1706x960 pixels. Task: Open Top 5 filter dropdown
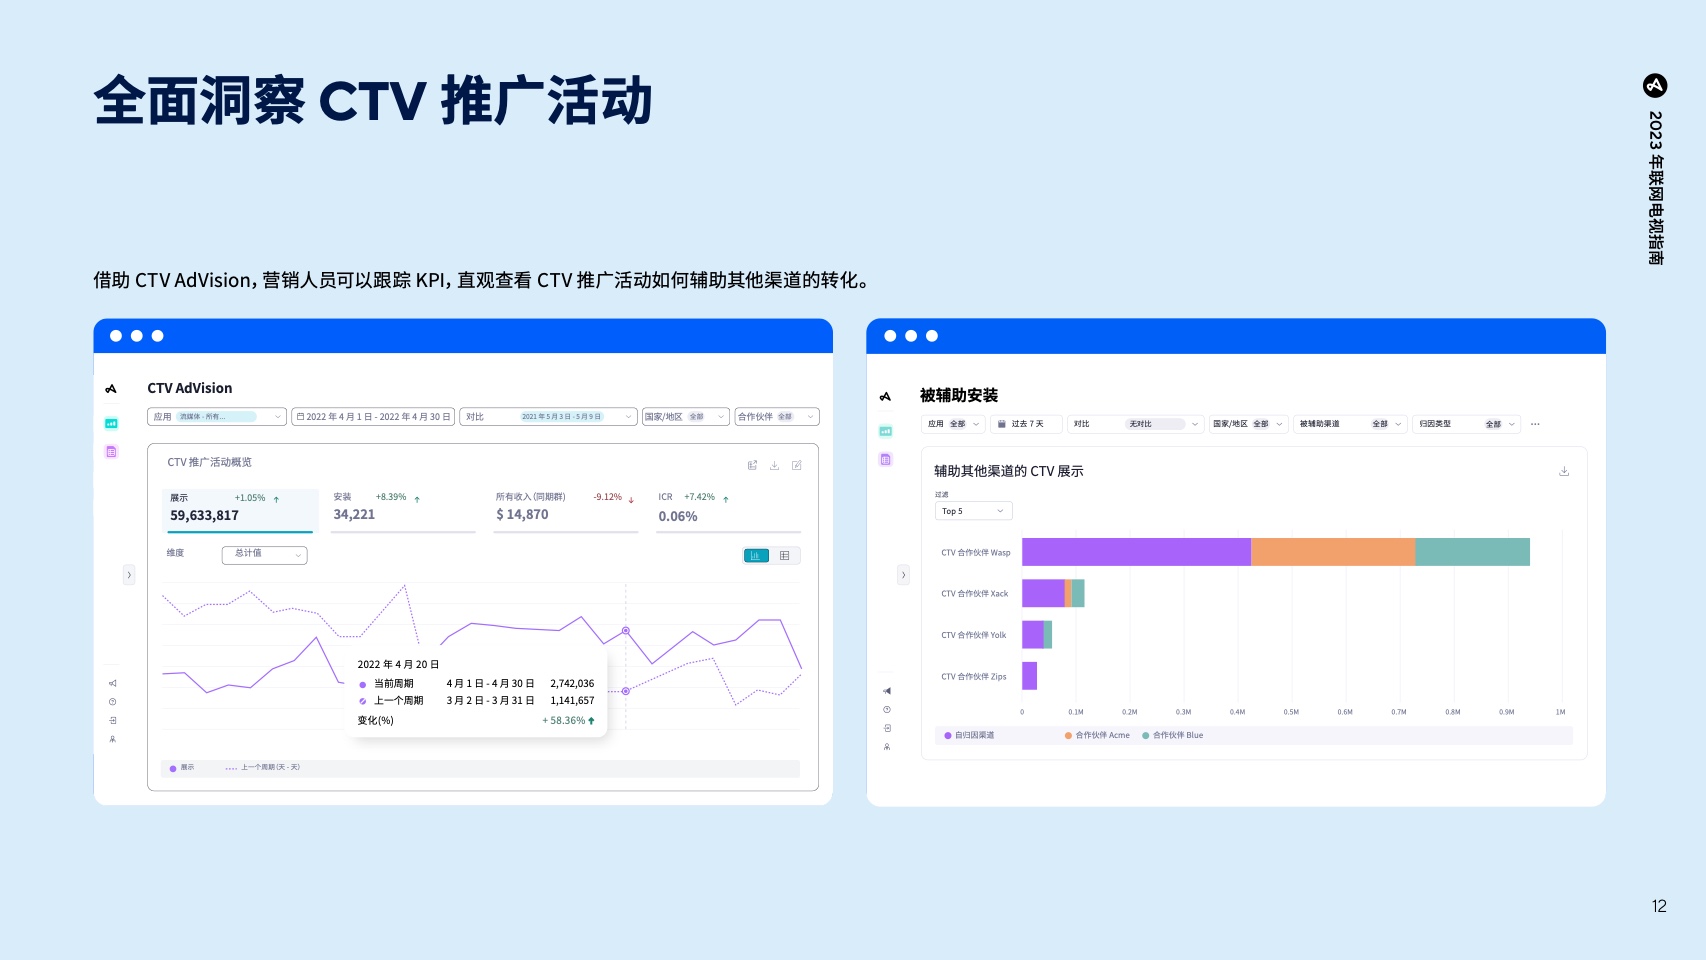click(973, 511)
